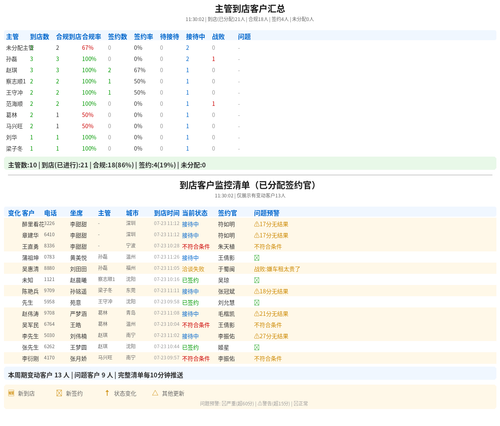Click the 问题预警 column header

point(267,213)
